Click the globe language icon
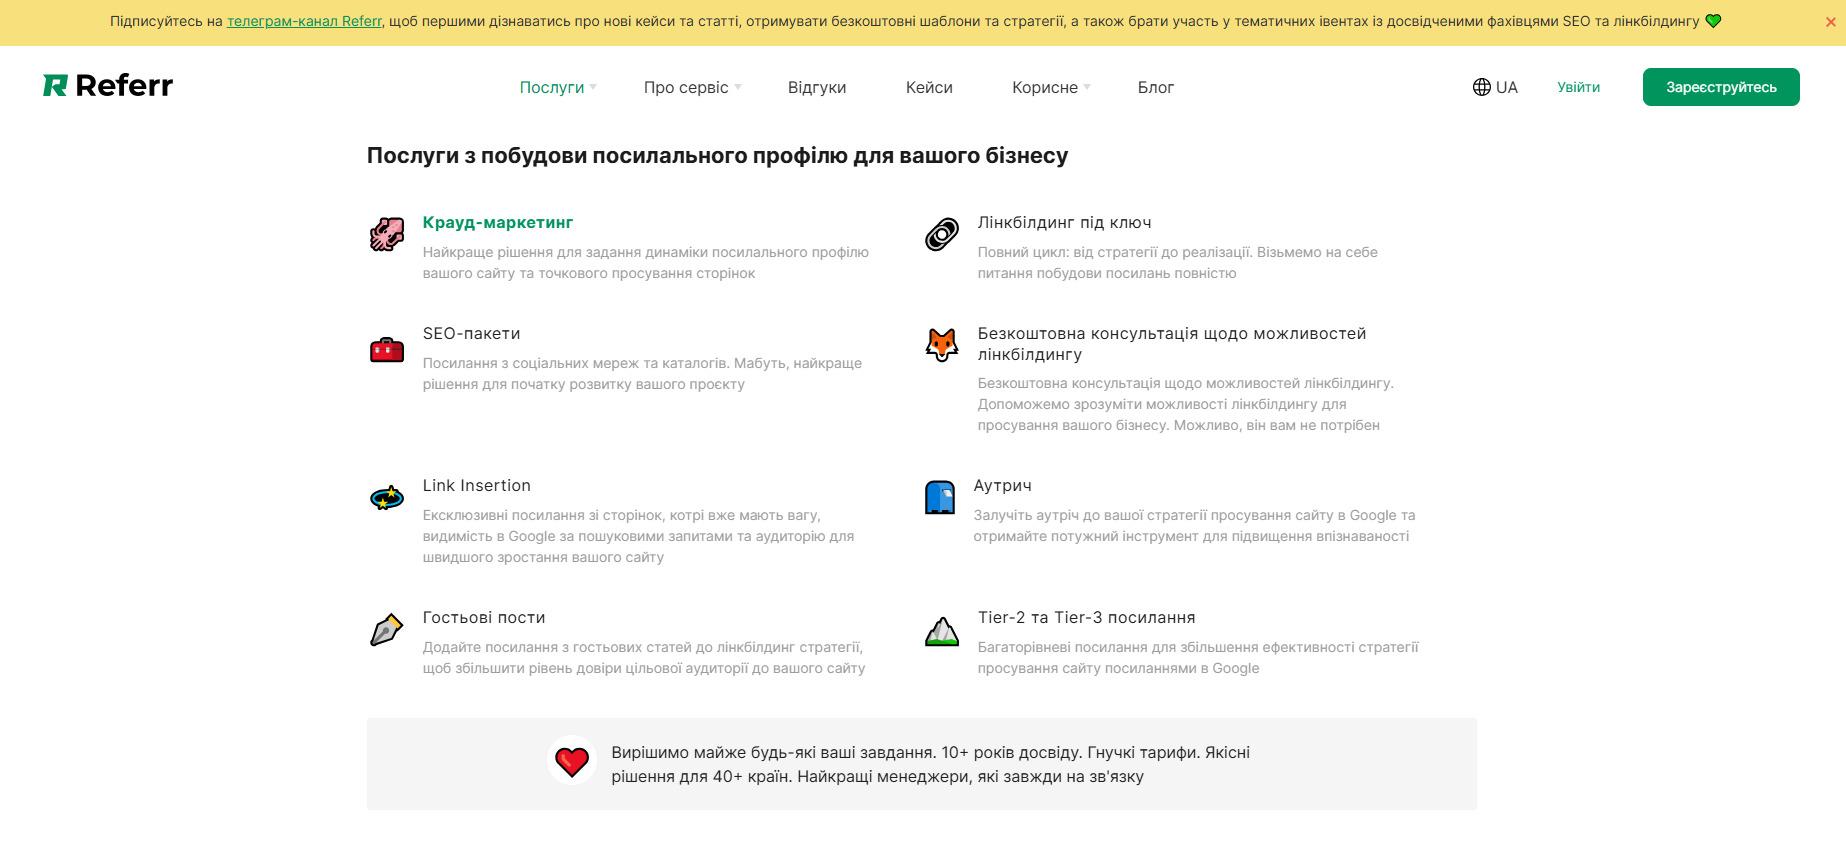Screen dimensions: 1846x845 pyautogui.click(x=1481, y=87)
